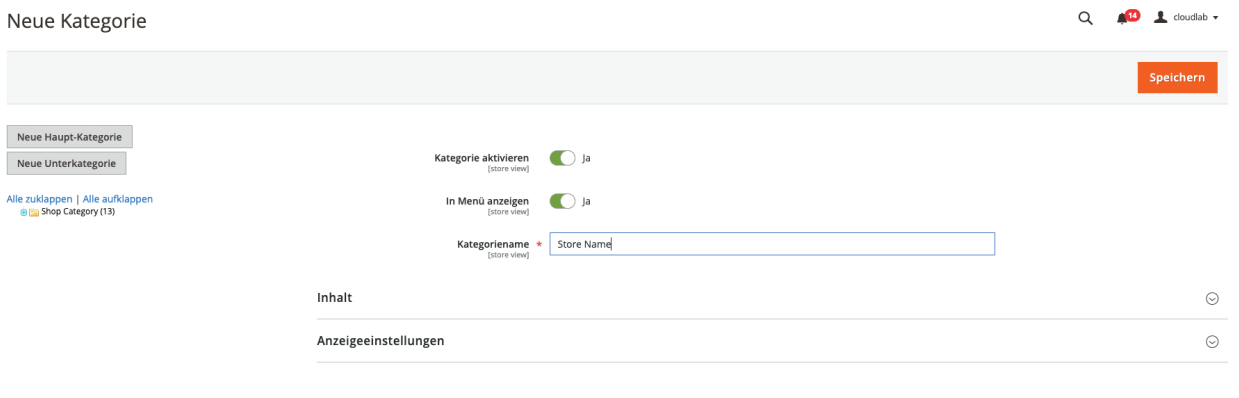The image size is (1239, 398).
Task: Expand the Anzeigeeinstellungen section
Action: [772, 341]
